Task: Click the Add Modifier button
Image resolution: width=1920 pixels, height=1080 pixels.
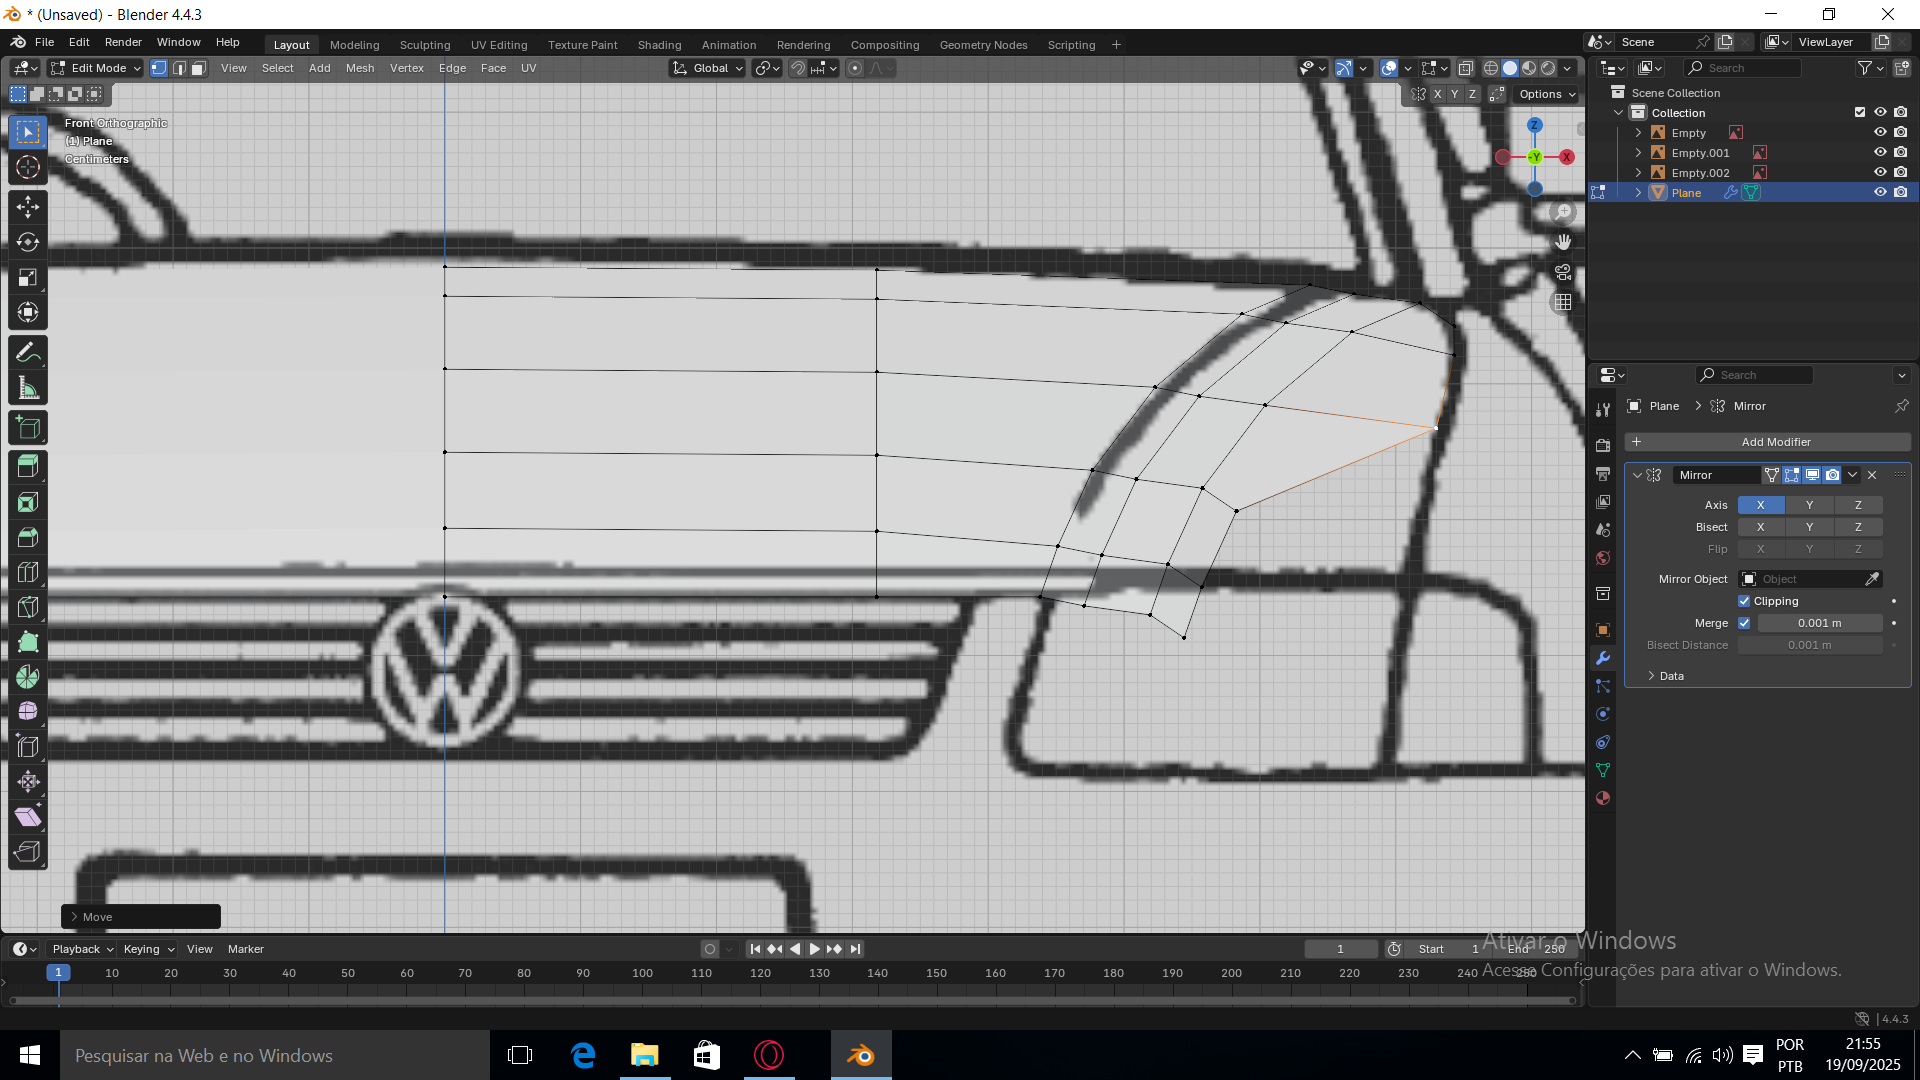Action: coord(1767,442)
